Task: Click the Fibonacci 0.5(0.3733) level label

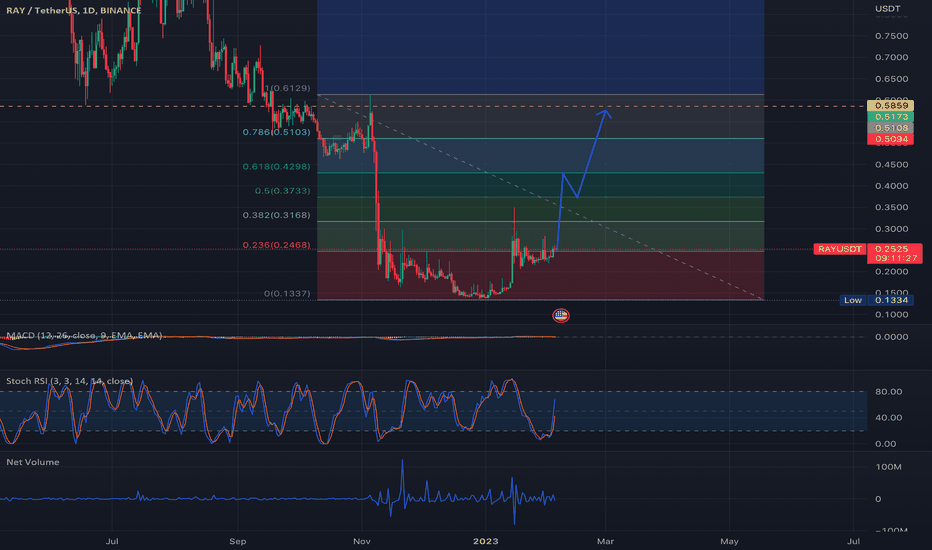Action: coord(282,191)
